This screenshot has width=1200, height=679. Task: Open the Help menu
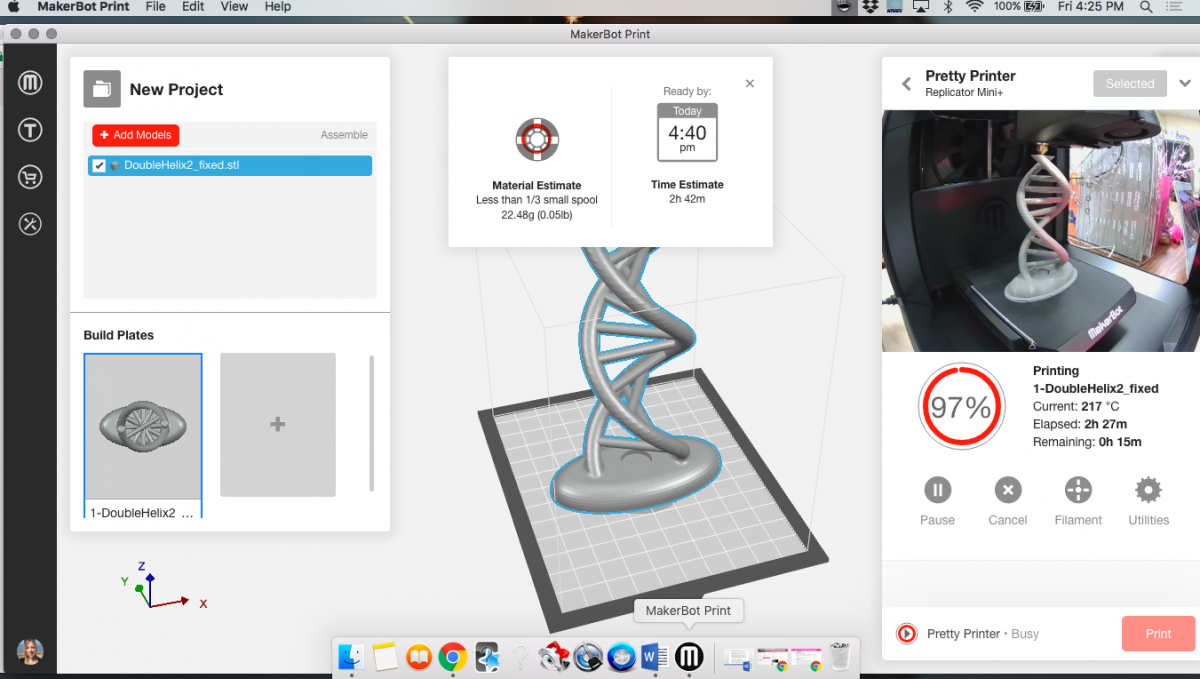(277, 7)
